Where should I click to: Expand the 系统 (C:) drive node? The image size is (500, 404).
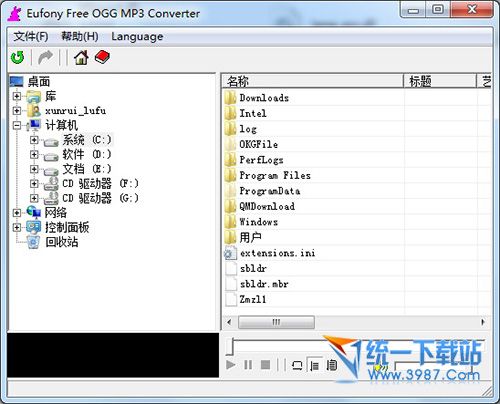tap(34, 140)
